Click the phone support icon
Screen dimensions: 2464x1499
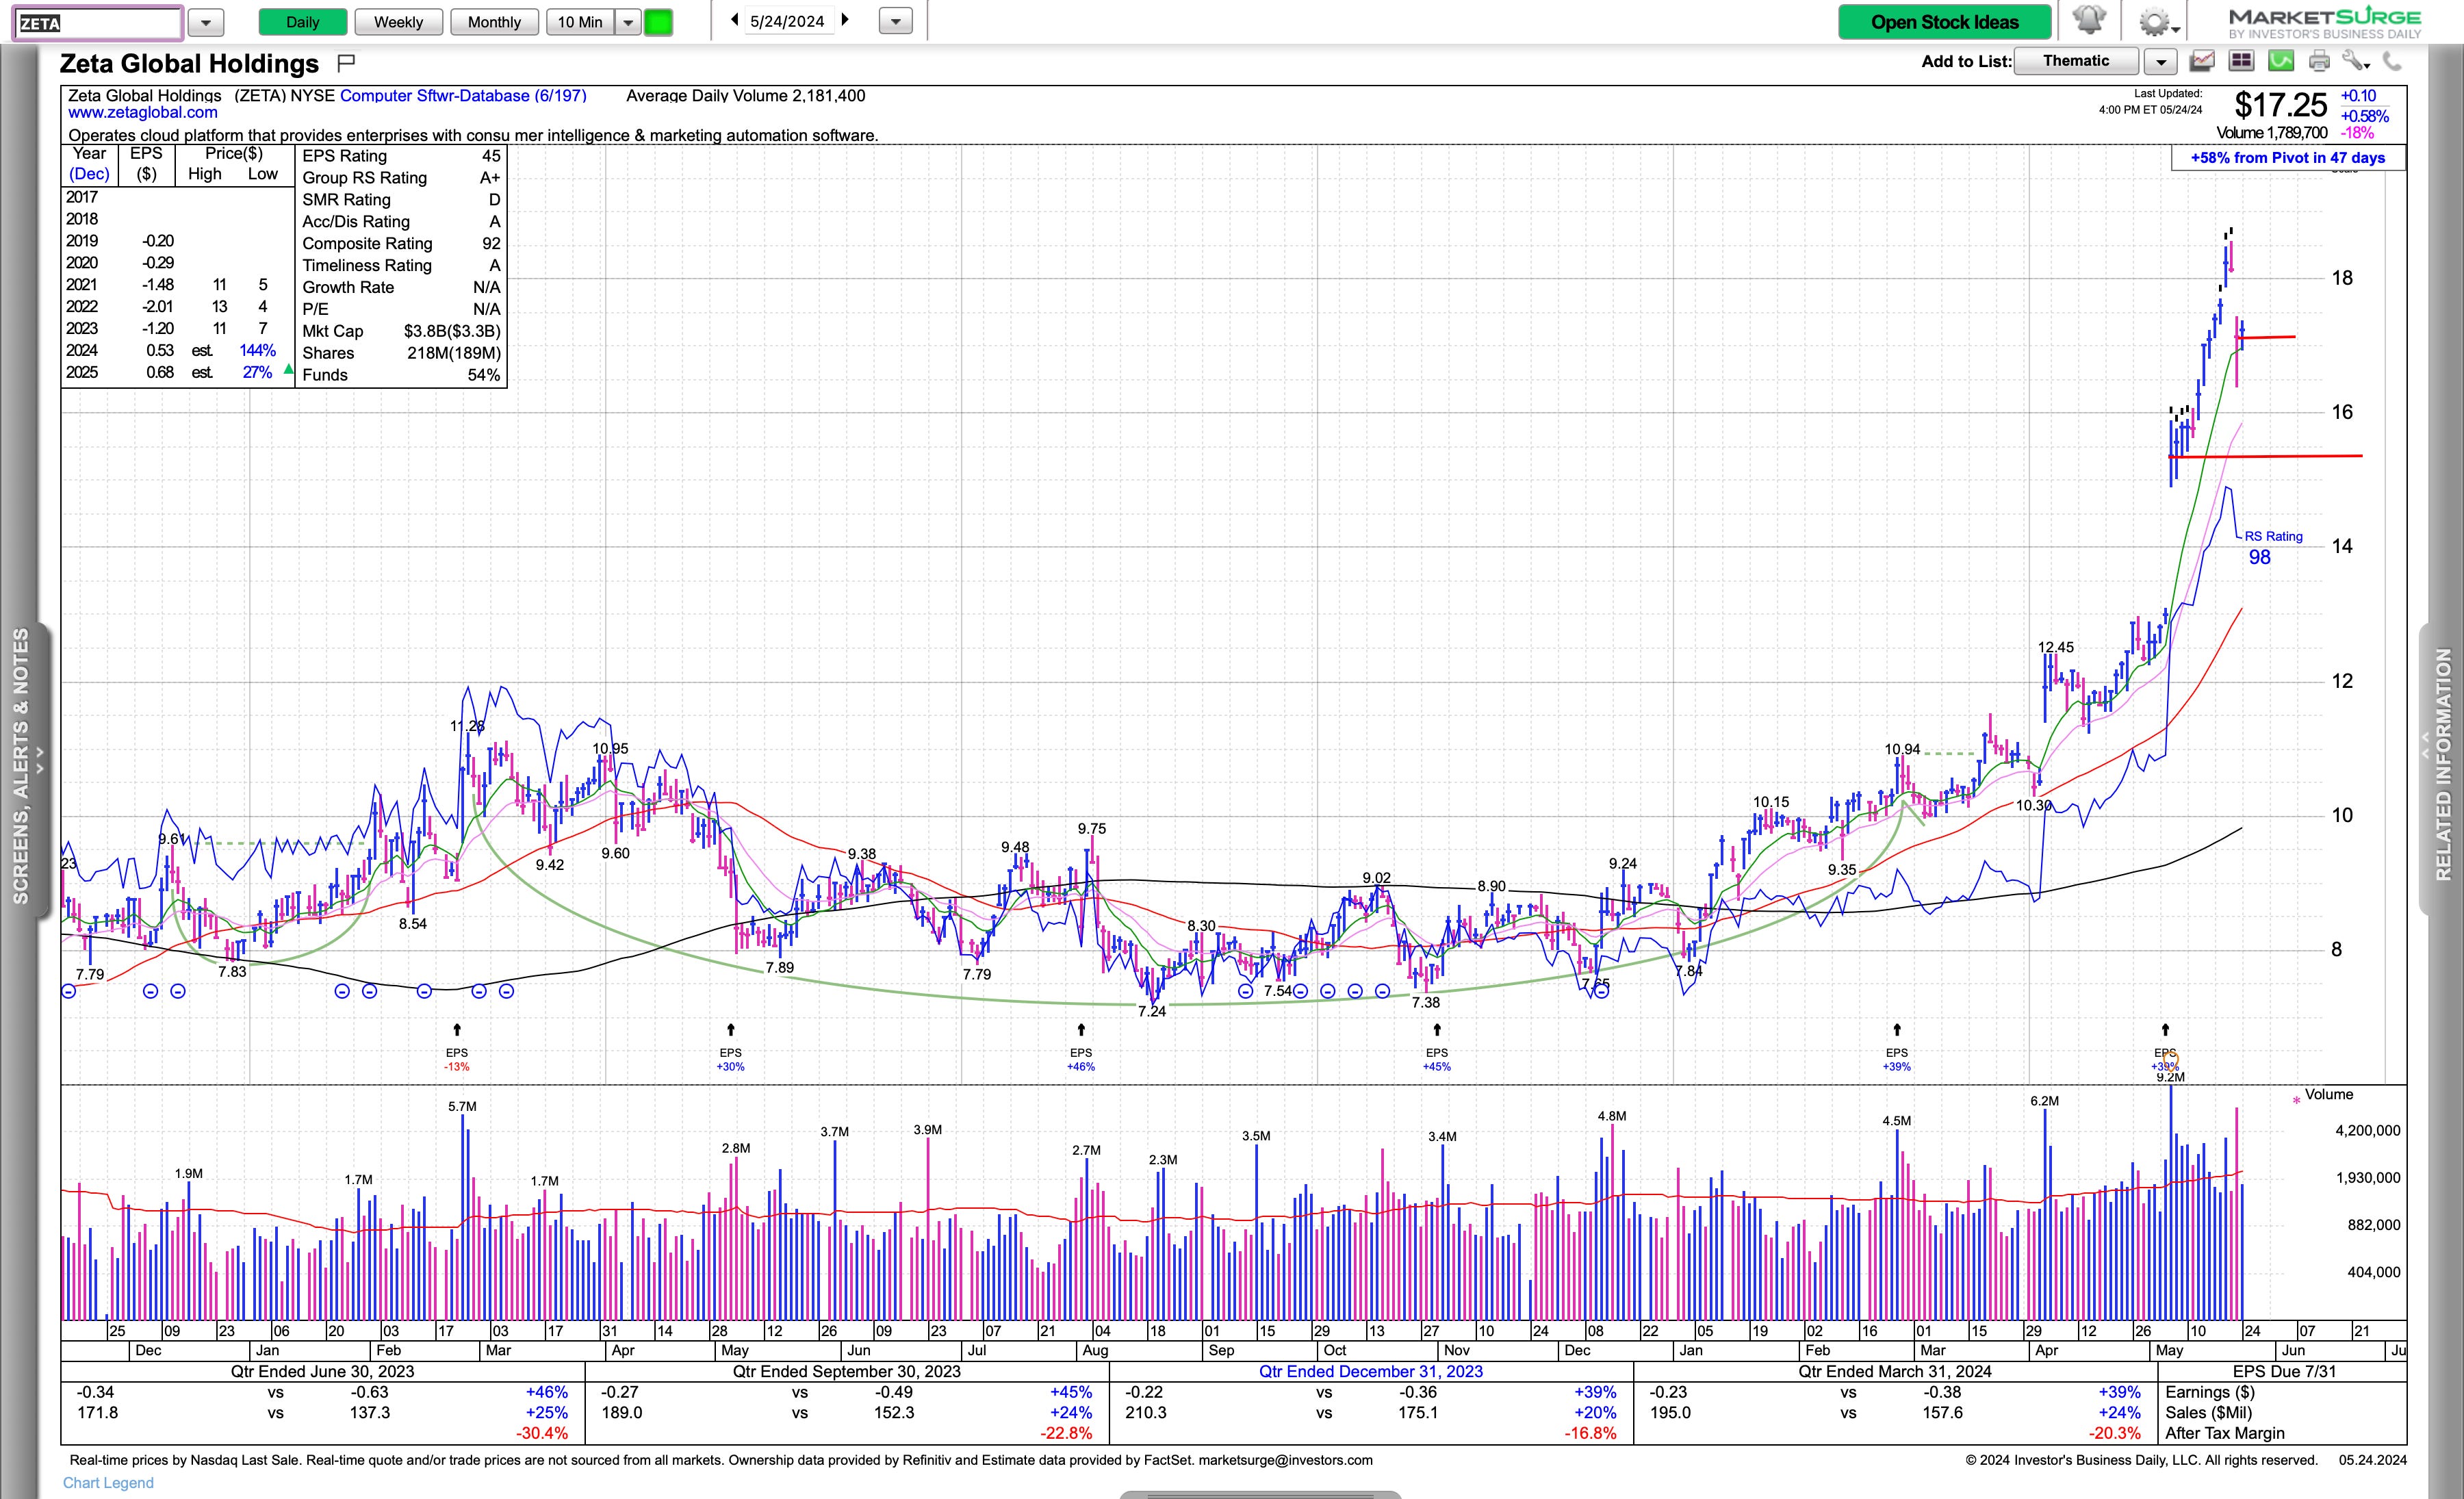point(2392,61)
